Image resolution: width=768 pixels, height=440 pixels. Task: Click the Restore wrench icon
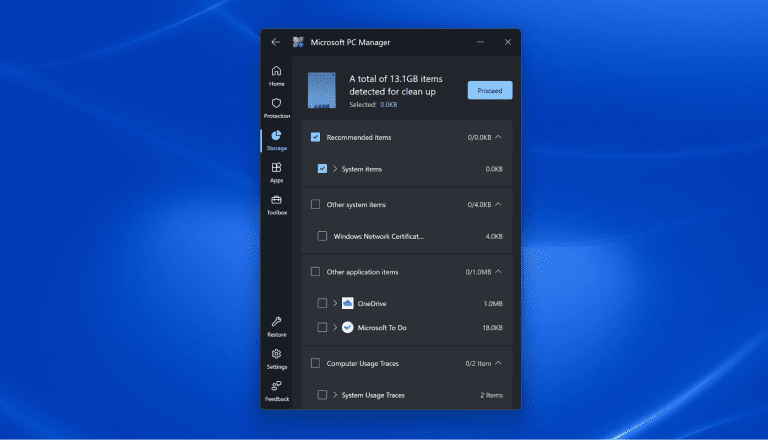tap(276, 326)
